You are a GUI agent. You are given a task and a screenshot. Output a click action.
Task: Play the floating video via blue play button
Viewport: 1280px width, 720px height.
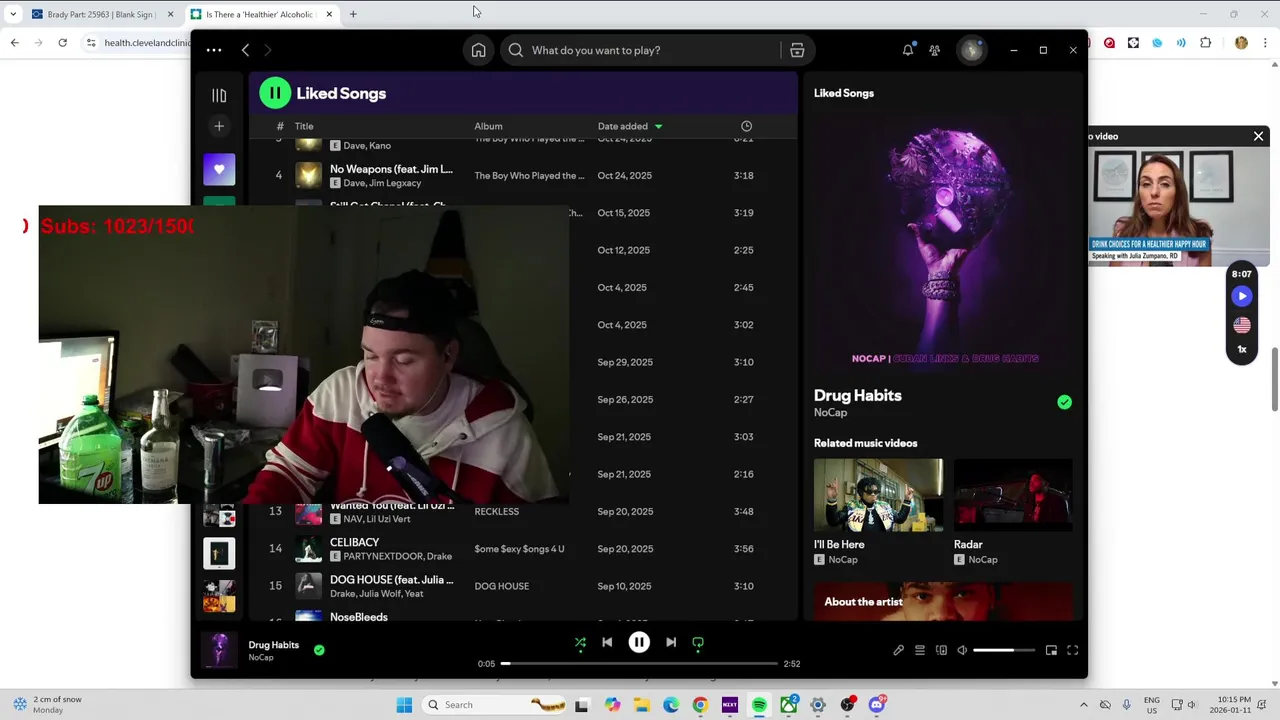click(1241, 296)
